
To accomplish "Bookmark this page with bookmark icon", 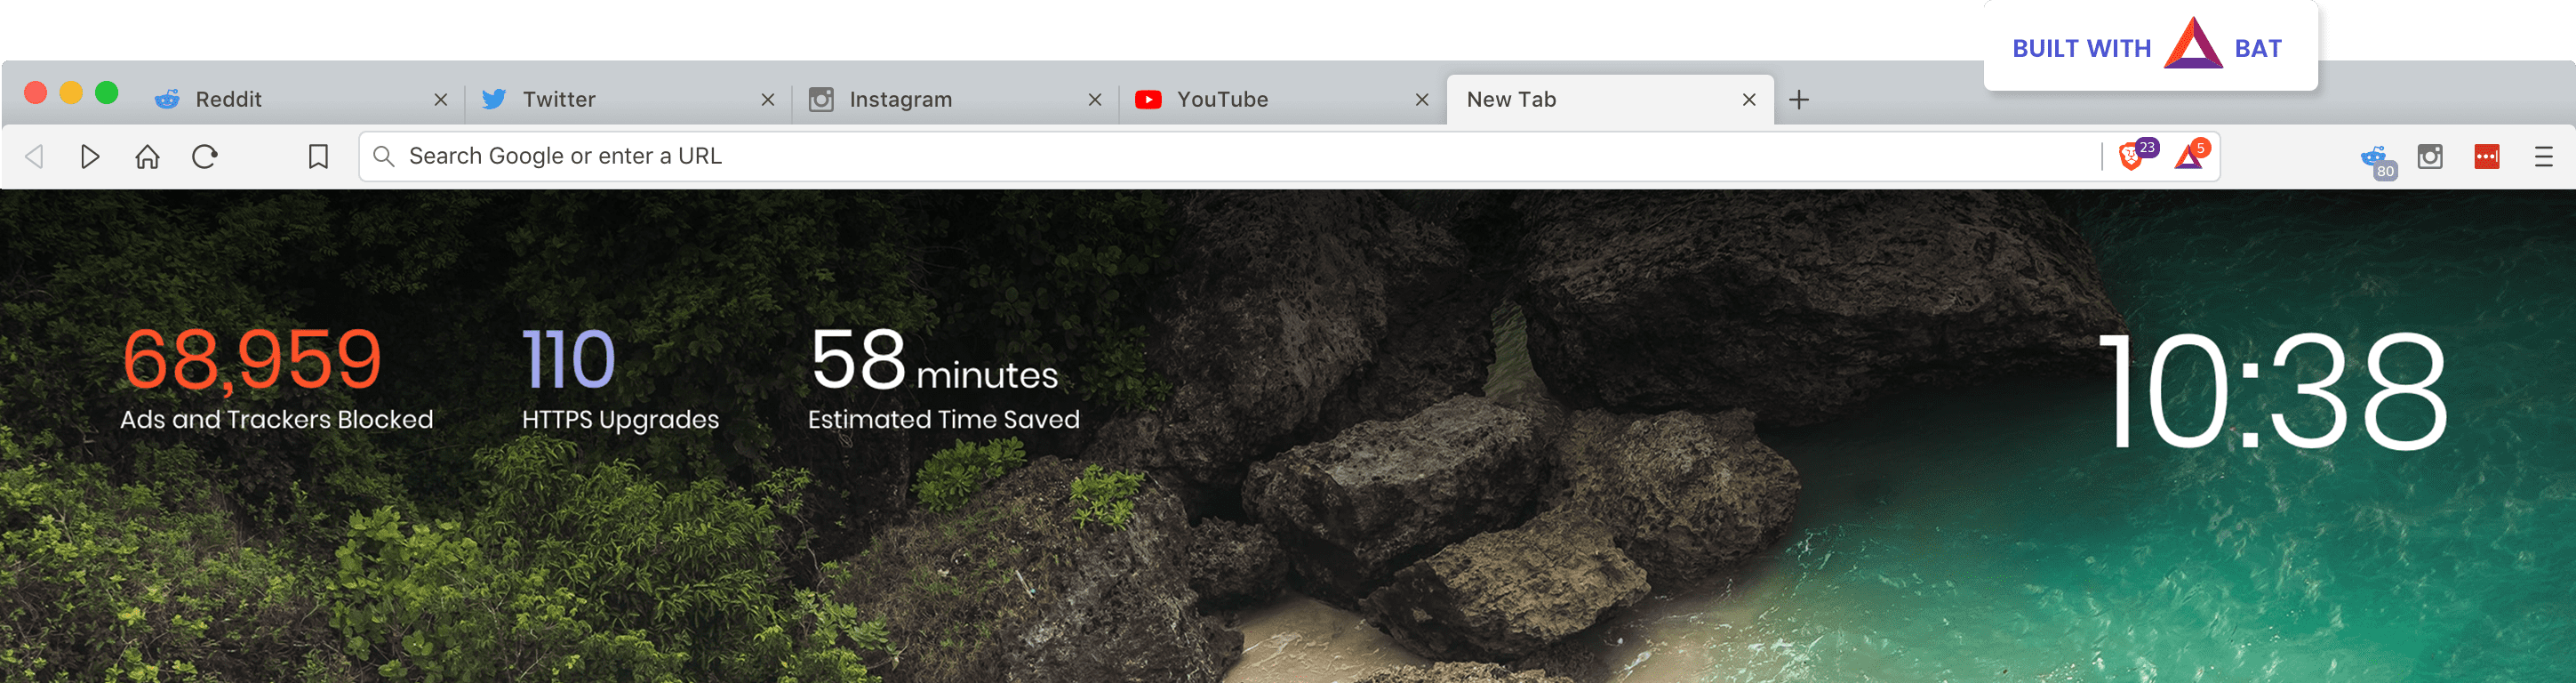I will click(318, 156).
